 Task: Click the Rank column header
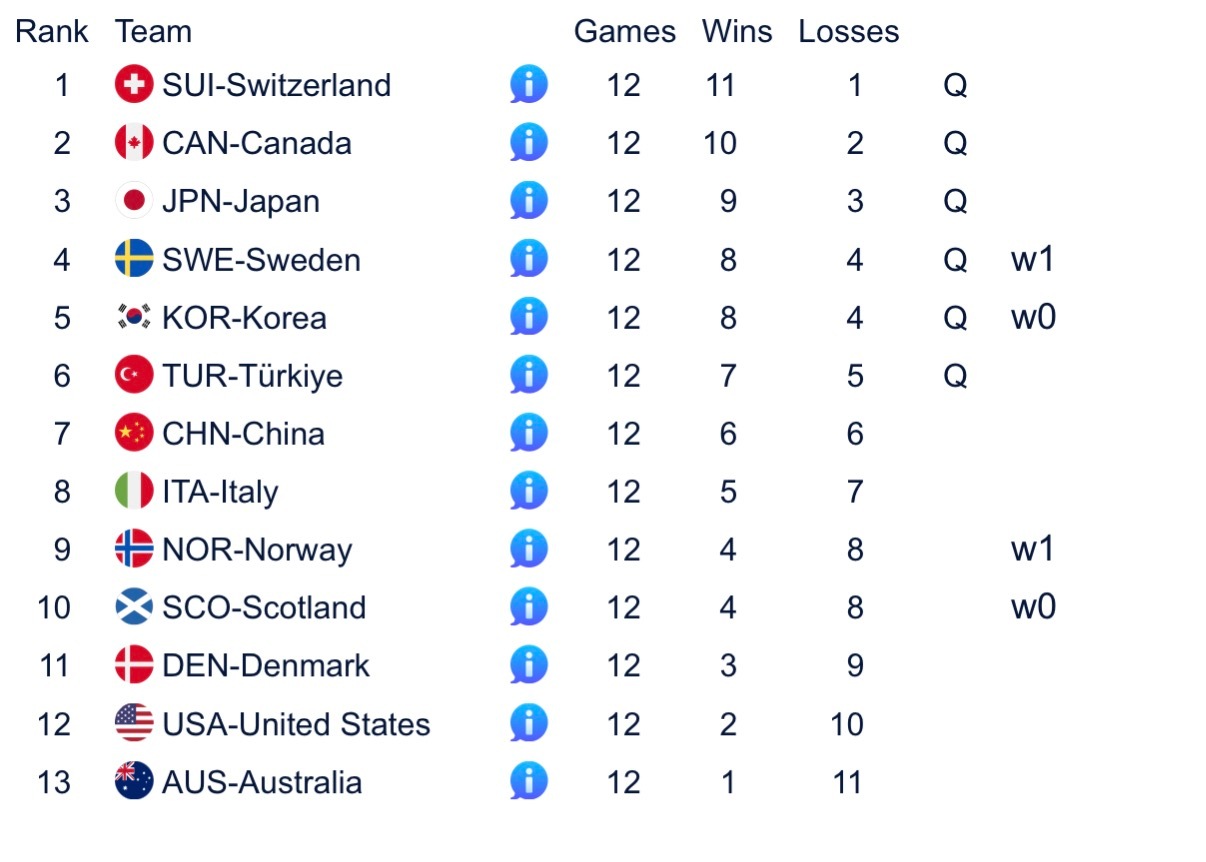(x=52, y=32)
